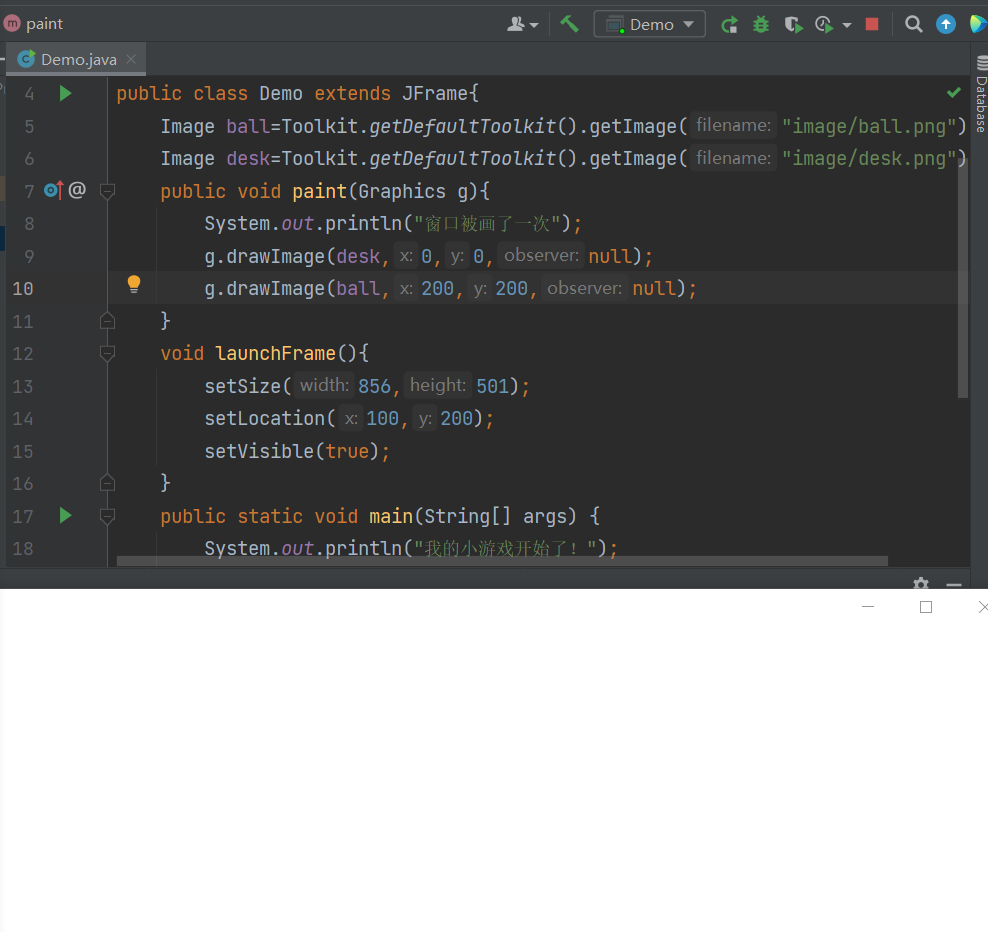Click line number 13 in the gutter
The height and width of the screenshot is (932, 988).
click(x=23, y=386)
